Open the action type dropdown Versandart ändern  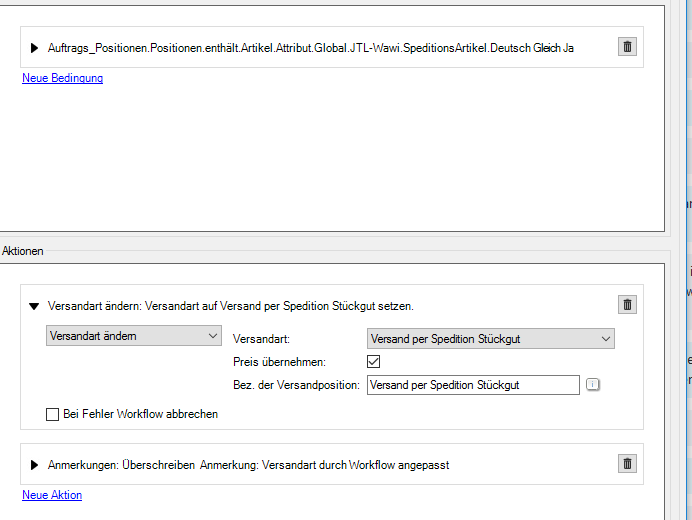coord(134,336)
